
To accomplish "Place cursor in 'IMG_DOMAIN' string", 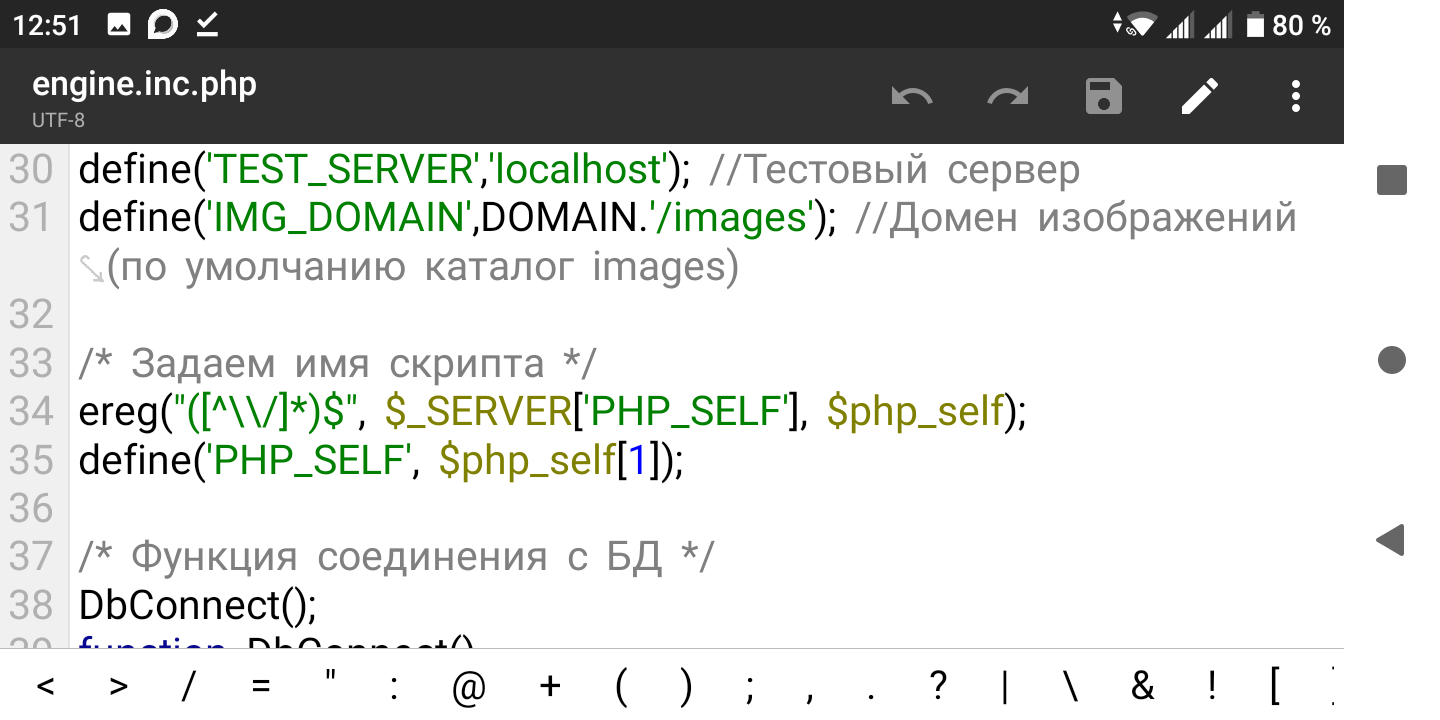I will (x=338, y=218).
